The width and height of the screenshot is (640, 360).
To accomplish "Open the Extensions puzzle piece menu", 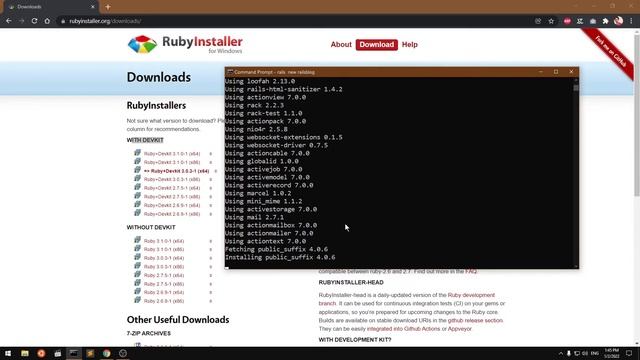I will [606, 21].
